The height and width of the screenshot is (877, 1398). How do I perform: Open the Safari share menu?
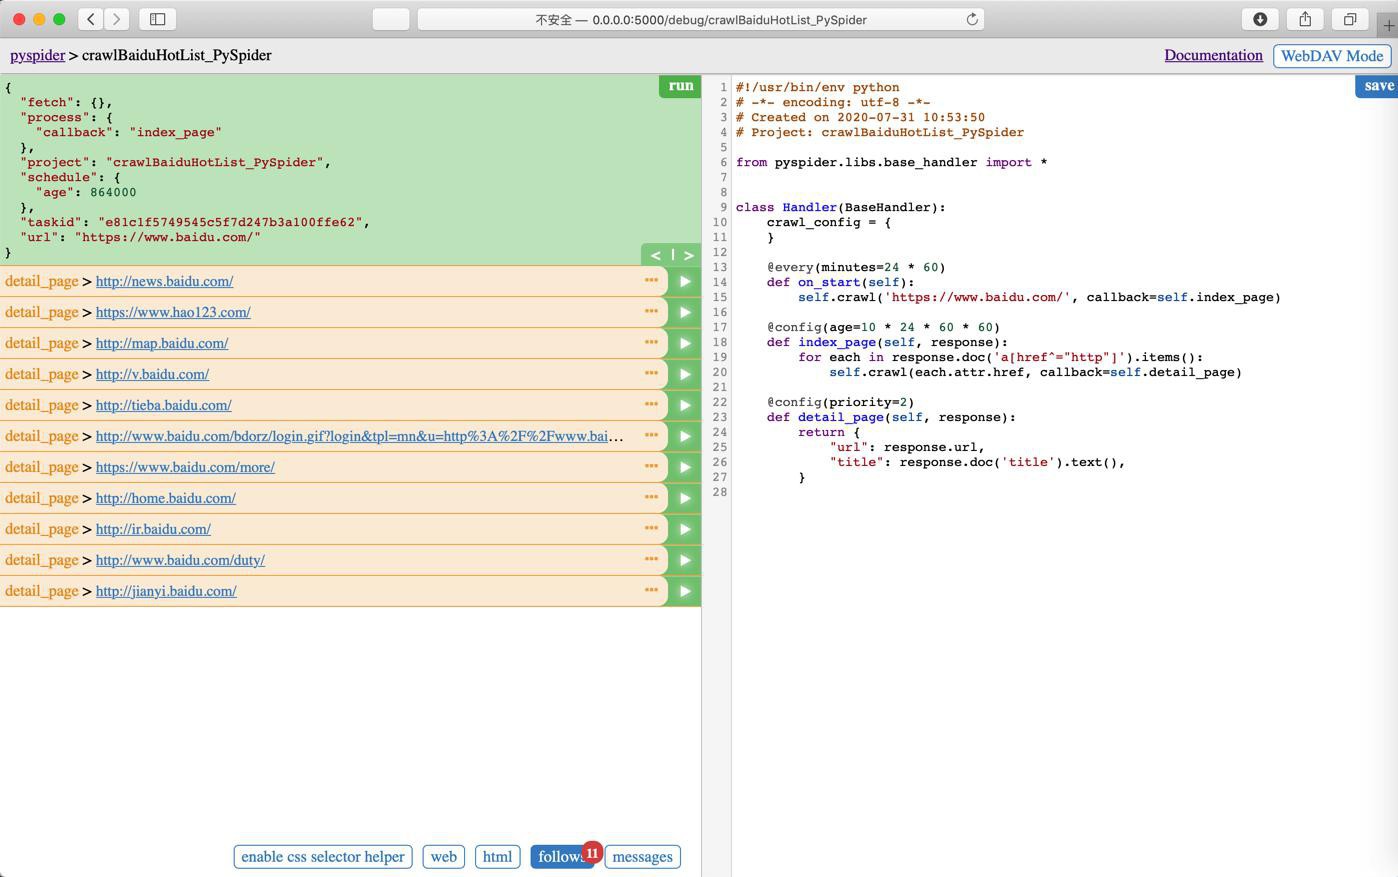click(x=1305, y=19)
